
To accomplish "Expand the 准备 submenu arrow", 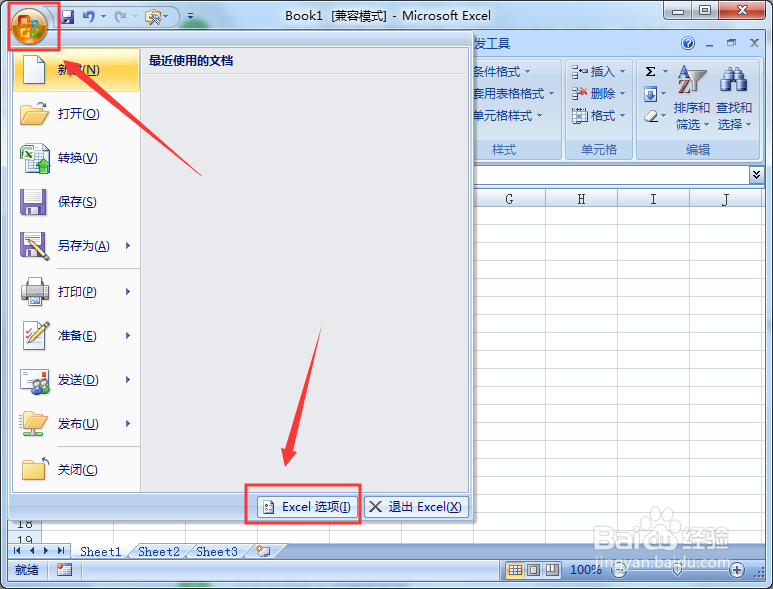I will (128, 336).
